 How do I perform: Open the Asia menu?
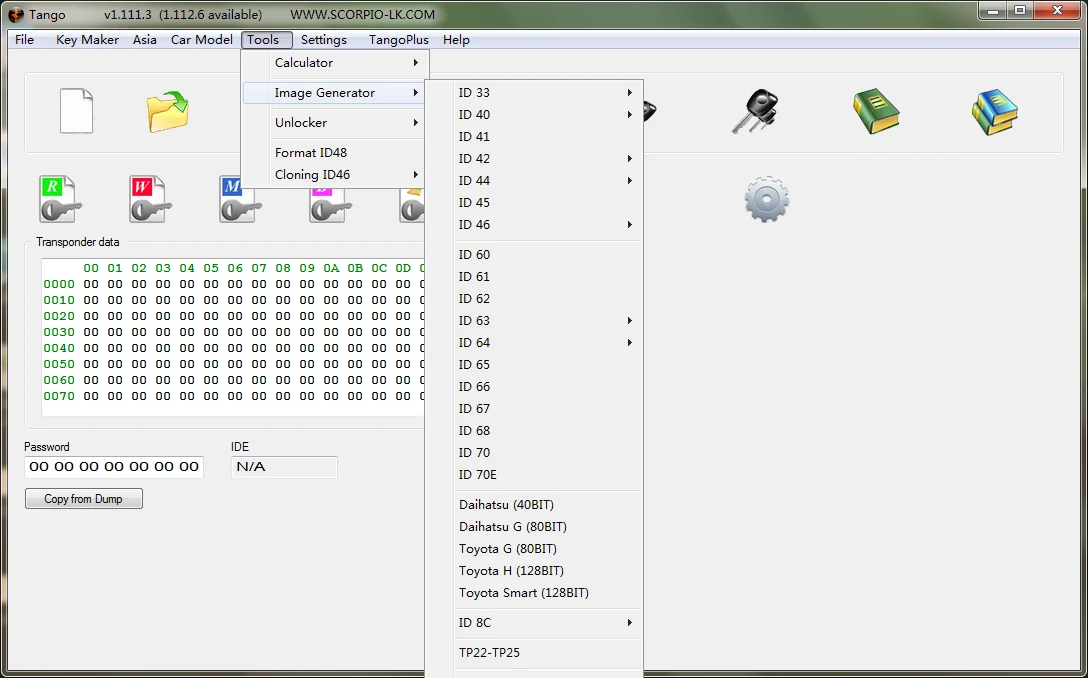coord(145,40)
